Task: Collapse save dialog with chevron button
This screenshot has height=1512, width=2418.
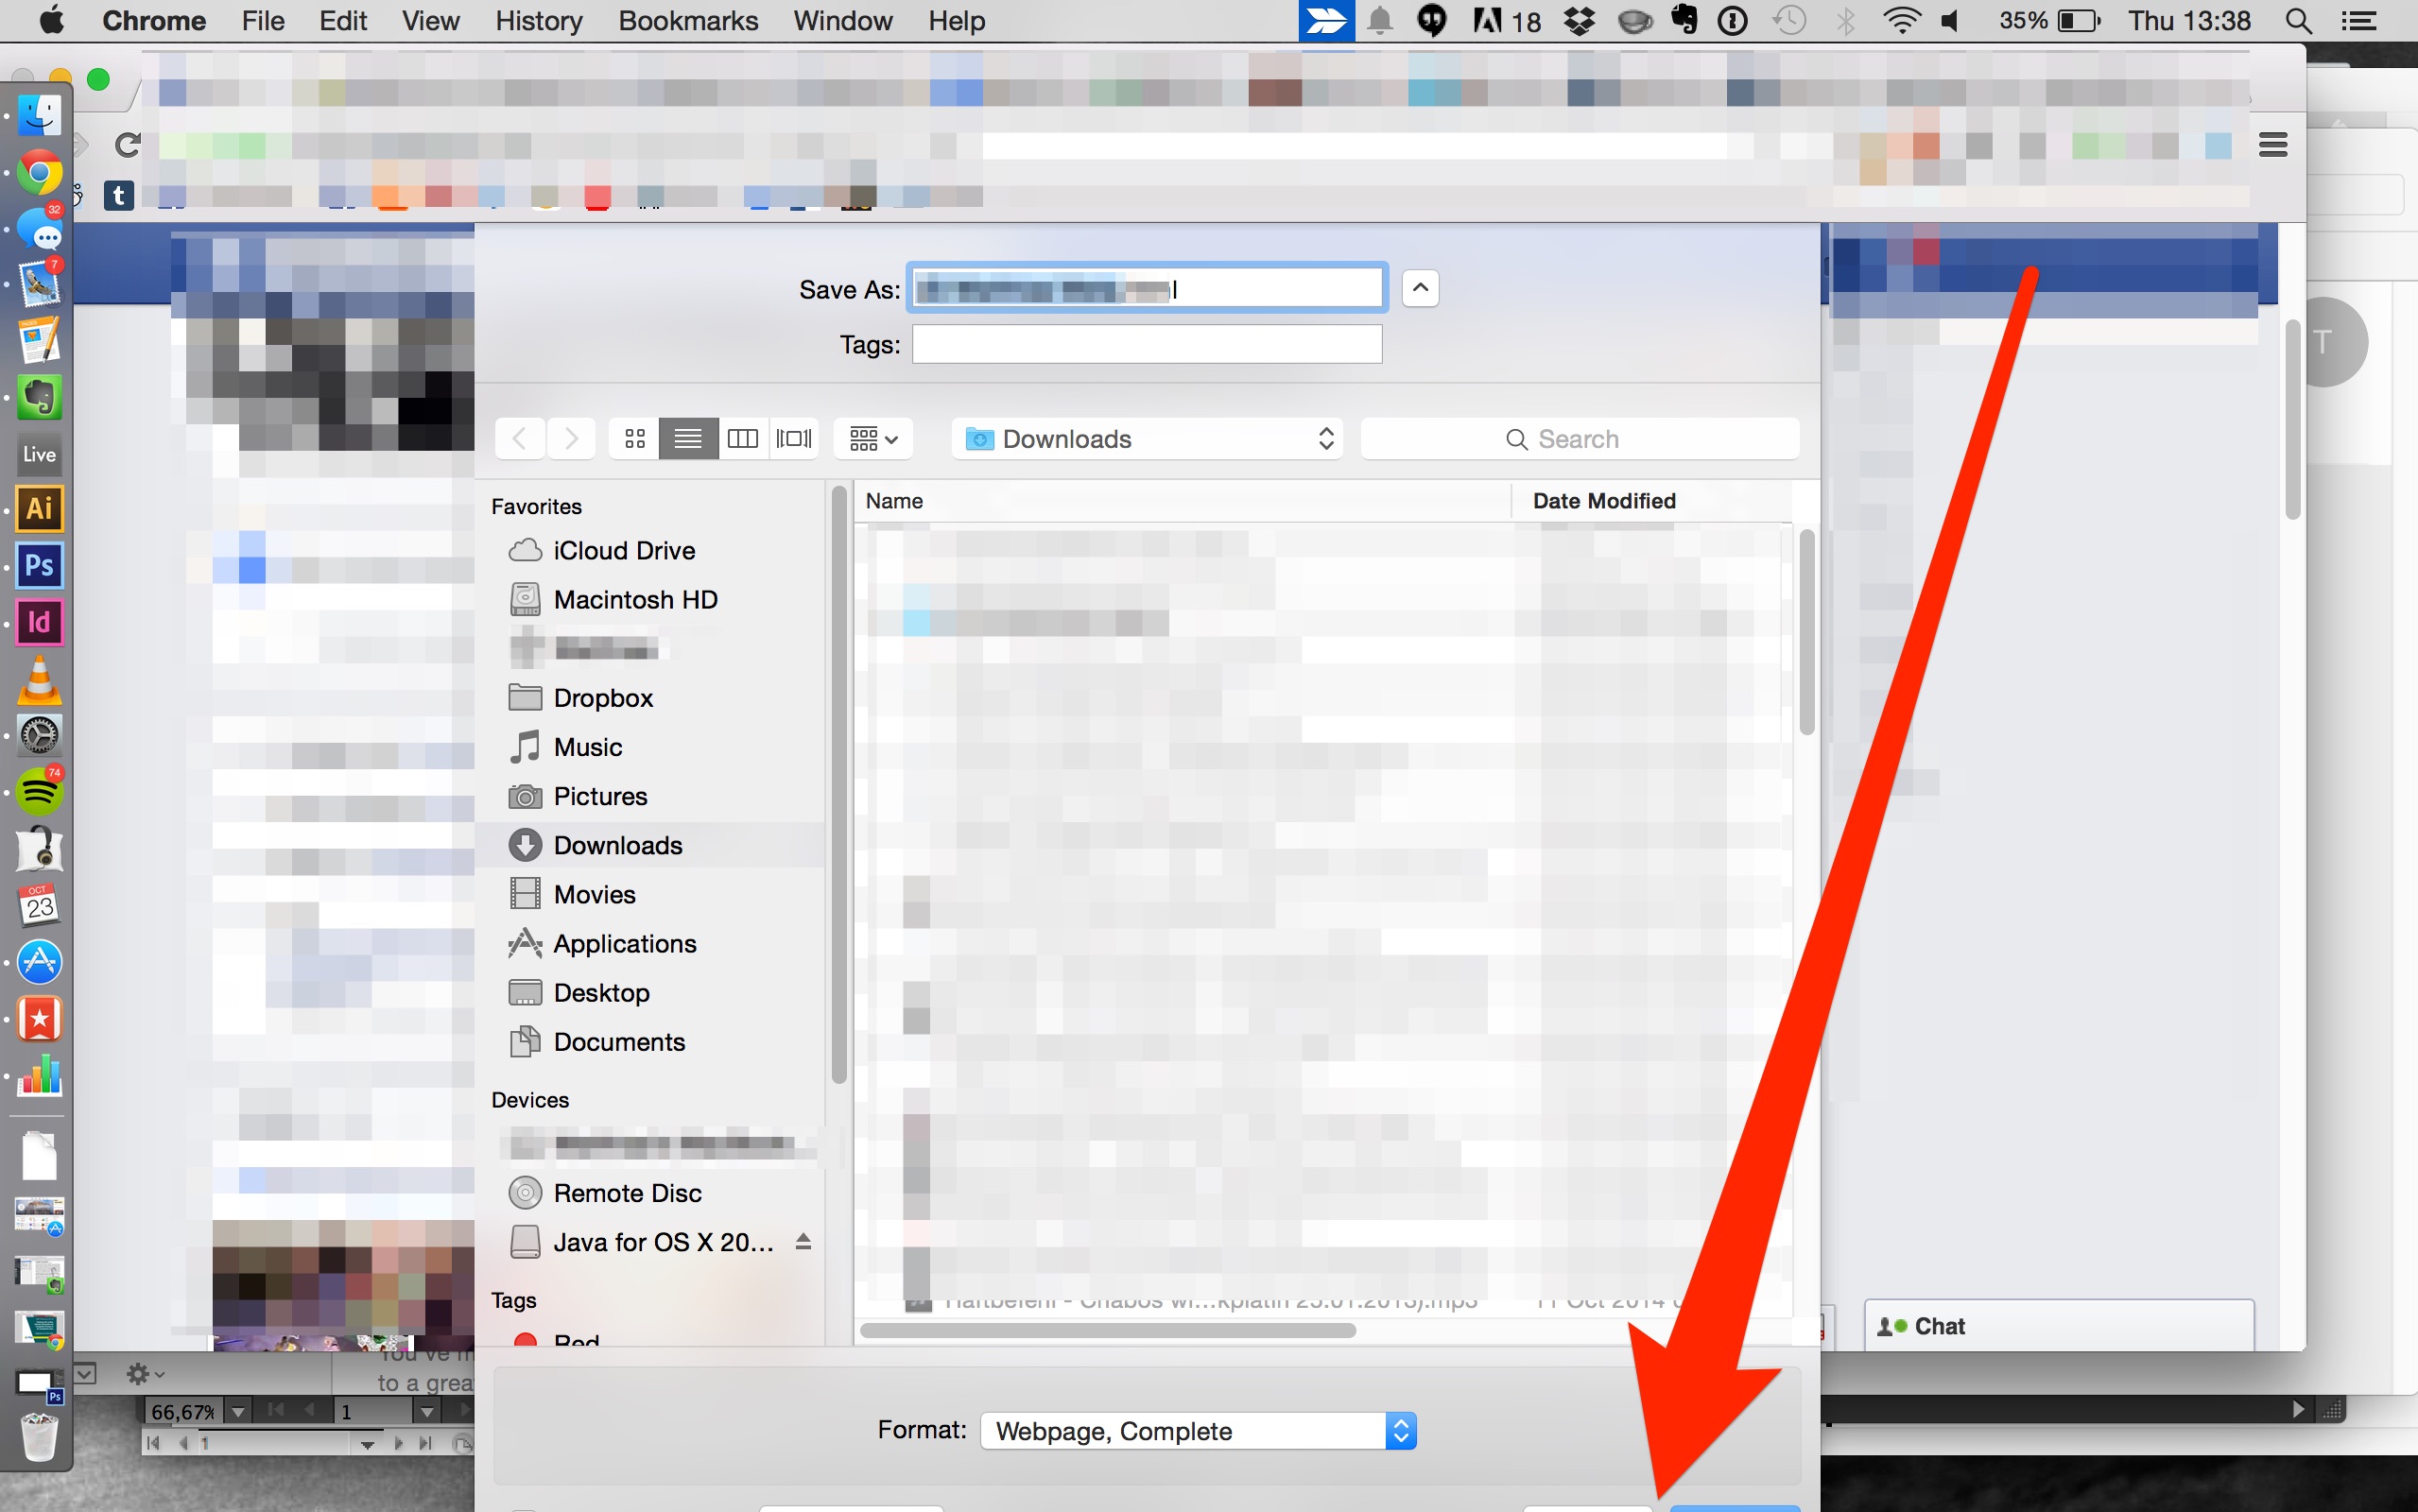Action: (1420, 288)
